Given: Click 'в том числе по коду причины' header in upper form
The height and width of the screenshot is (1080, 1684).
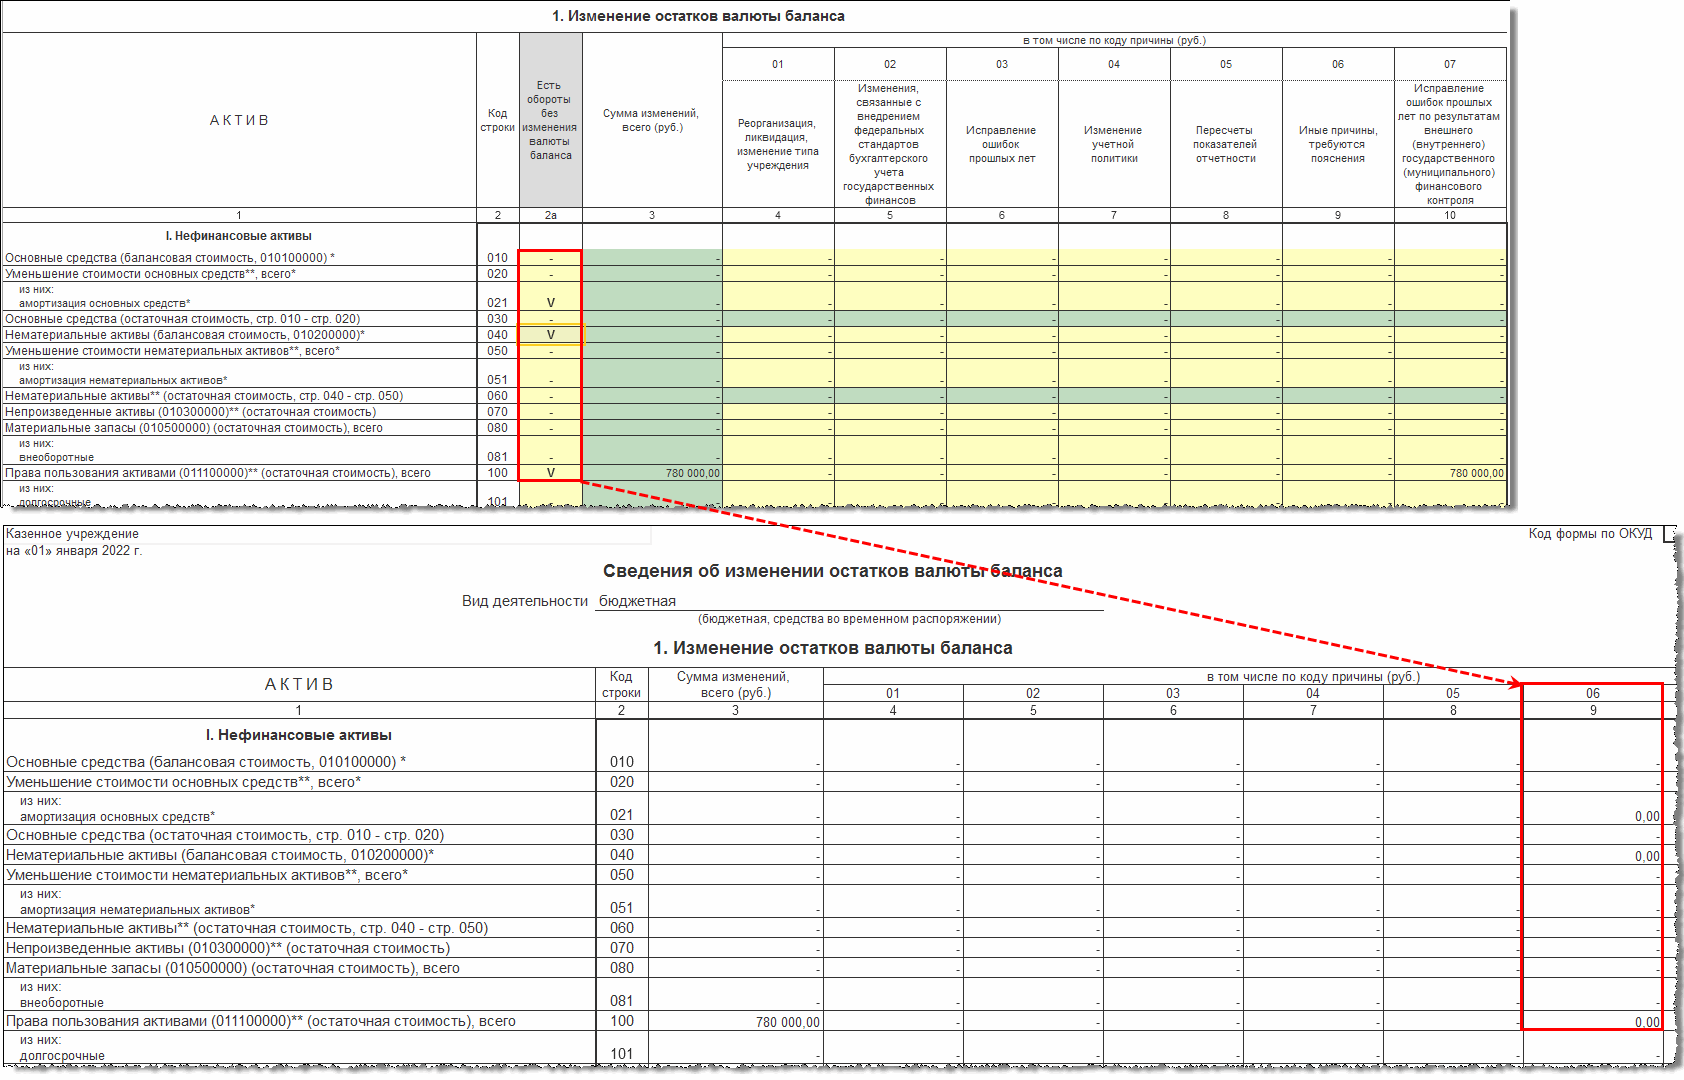Looking at the screenshot, I should point(1114,40).
